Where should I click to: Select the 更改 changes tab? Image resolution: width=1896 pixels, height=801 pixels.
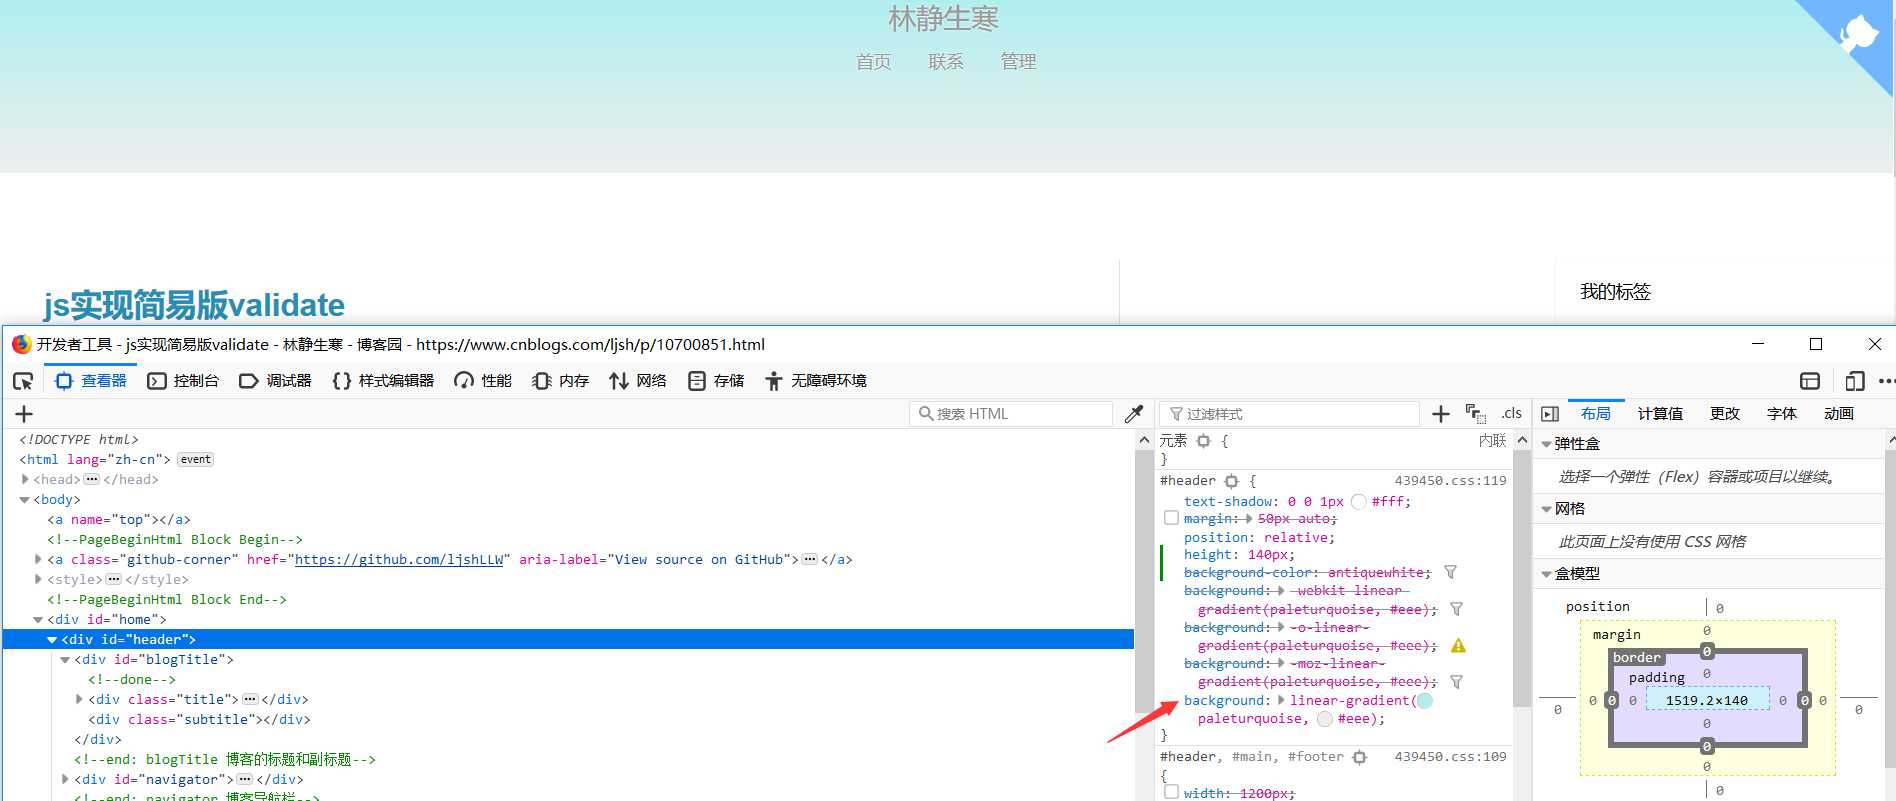1725,414
